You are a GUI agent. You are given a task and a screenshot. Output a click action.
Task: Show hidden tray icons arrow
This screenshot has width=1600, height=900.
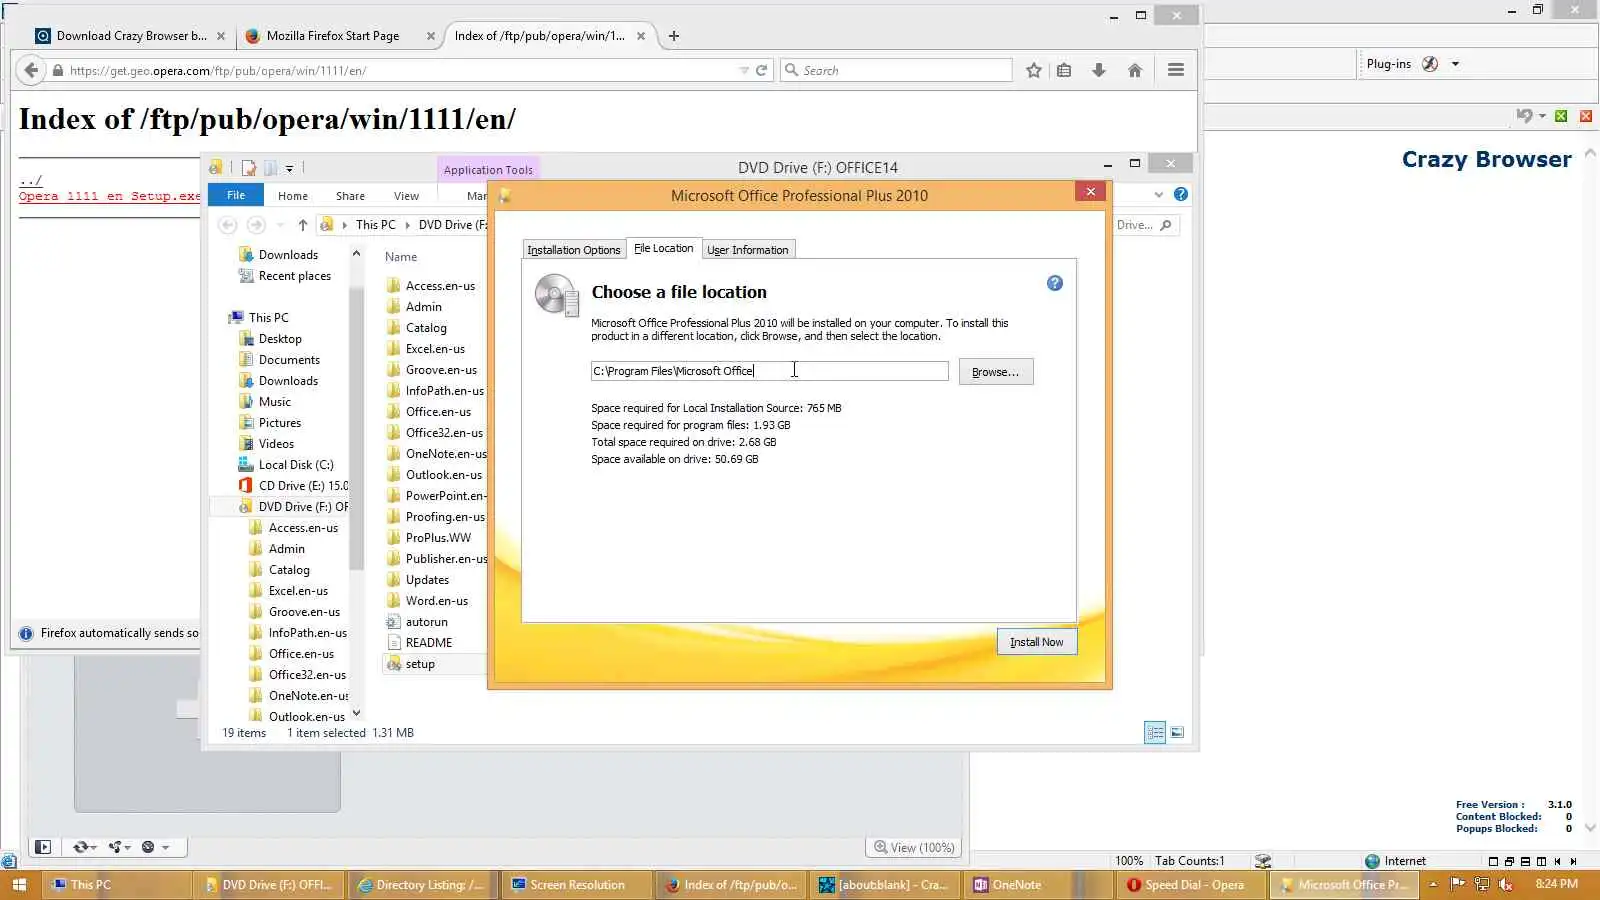1433,884
